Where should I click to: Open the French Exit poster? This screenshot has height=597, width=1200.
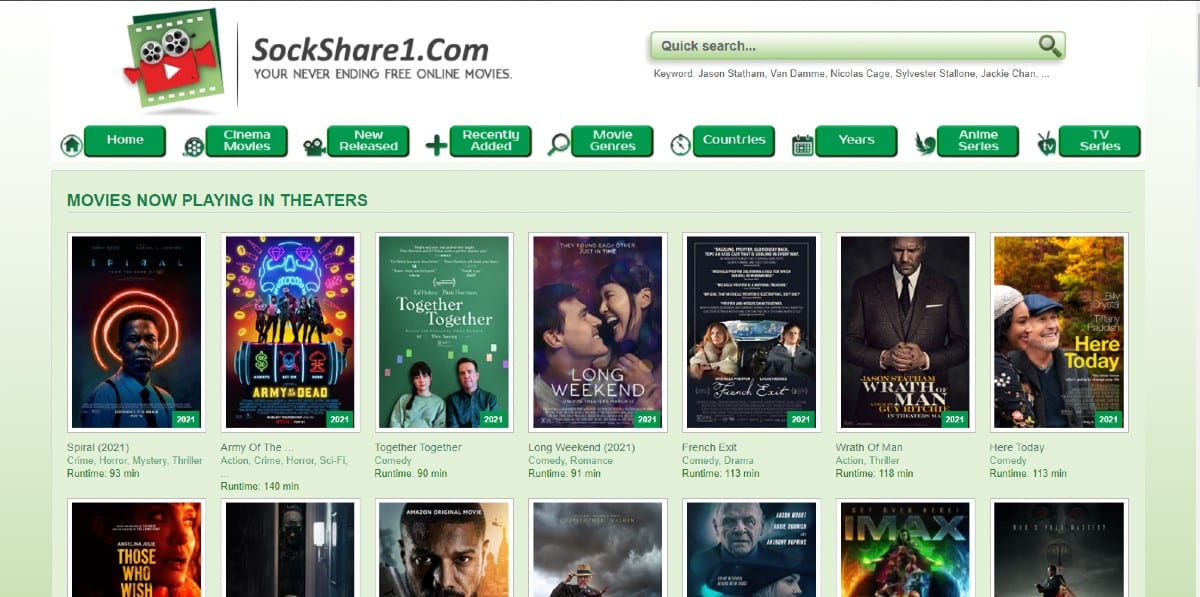[751, 332]
